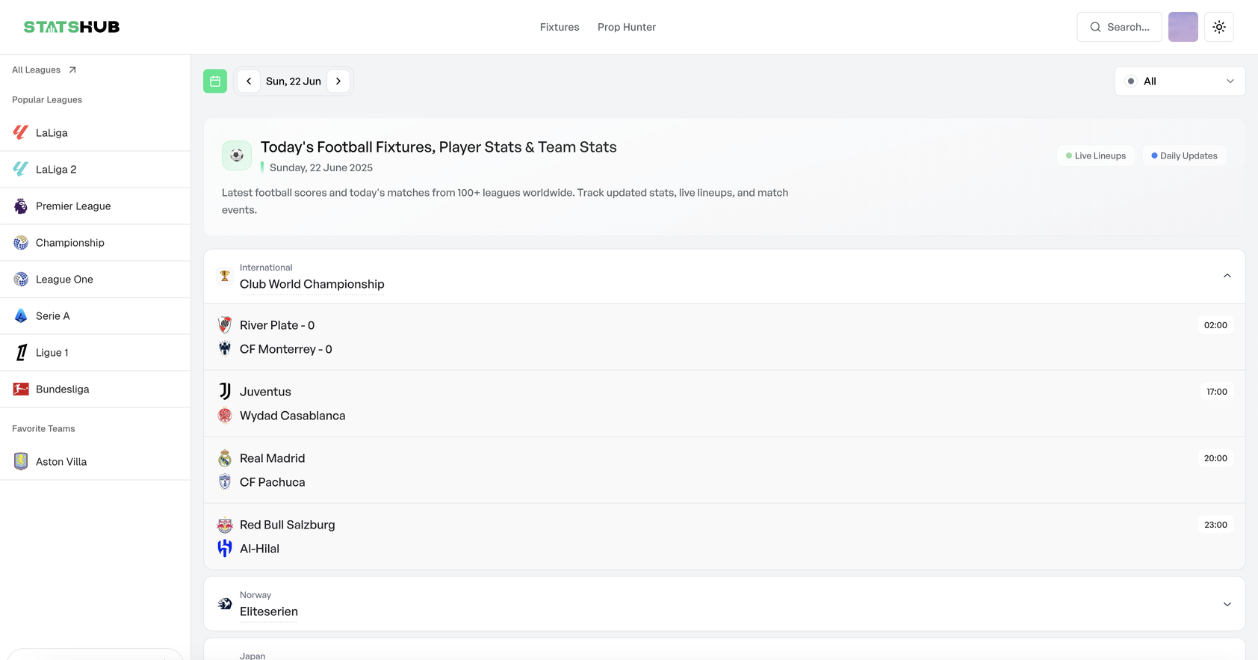Click the Real Madrid crest
The width and height of the screenshot is (1258, 660).
(225, 458)
